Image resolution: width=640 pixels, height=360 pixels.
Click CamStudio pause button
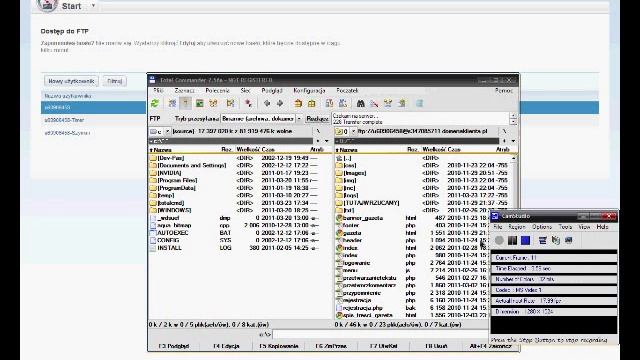(x=512, y=240)
